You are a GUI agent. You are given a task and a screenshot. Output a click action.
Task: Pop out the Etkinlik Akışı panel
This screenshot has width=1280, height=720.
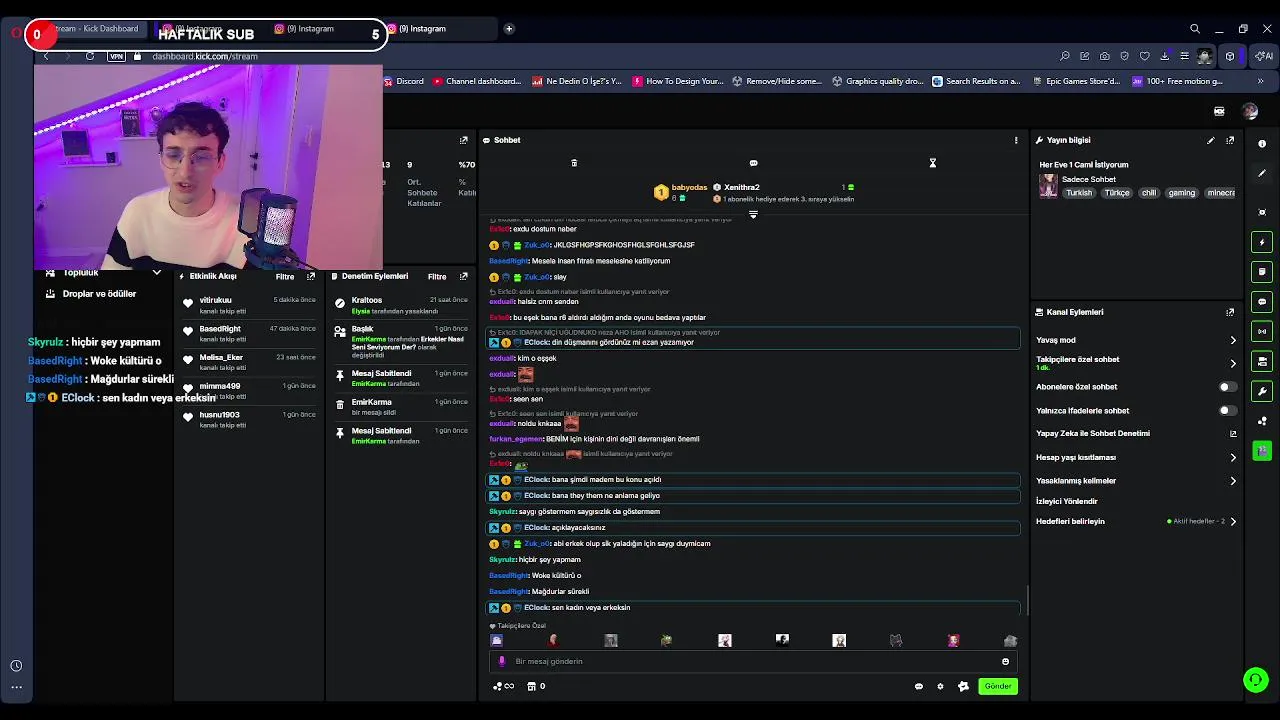(x=311, y=276)
